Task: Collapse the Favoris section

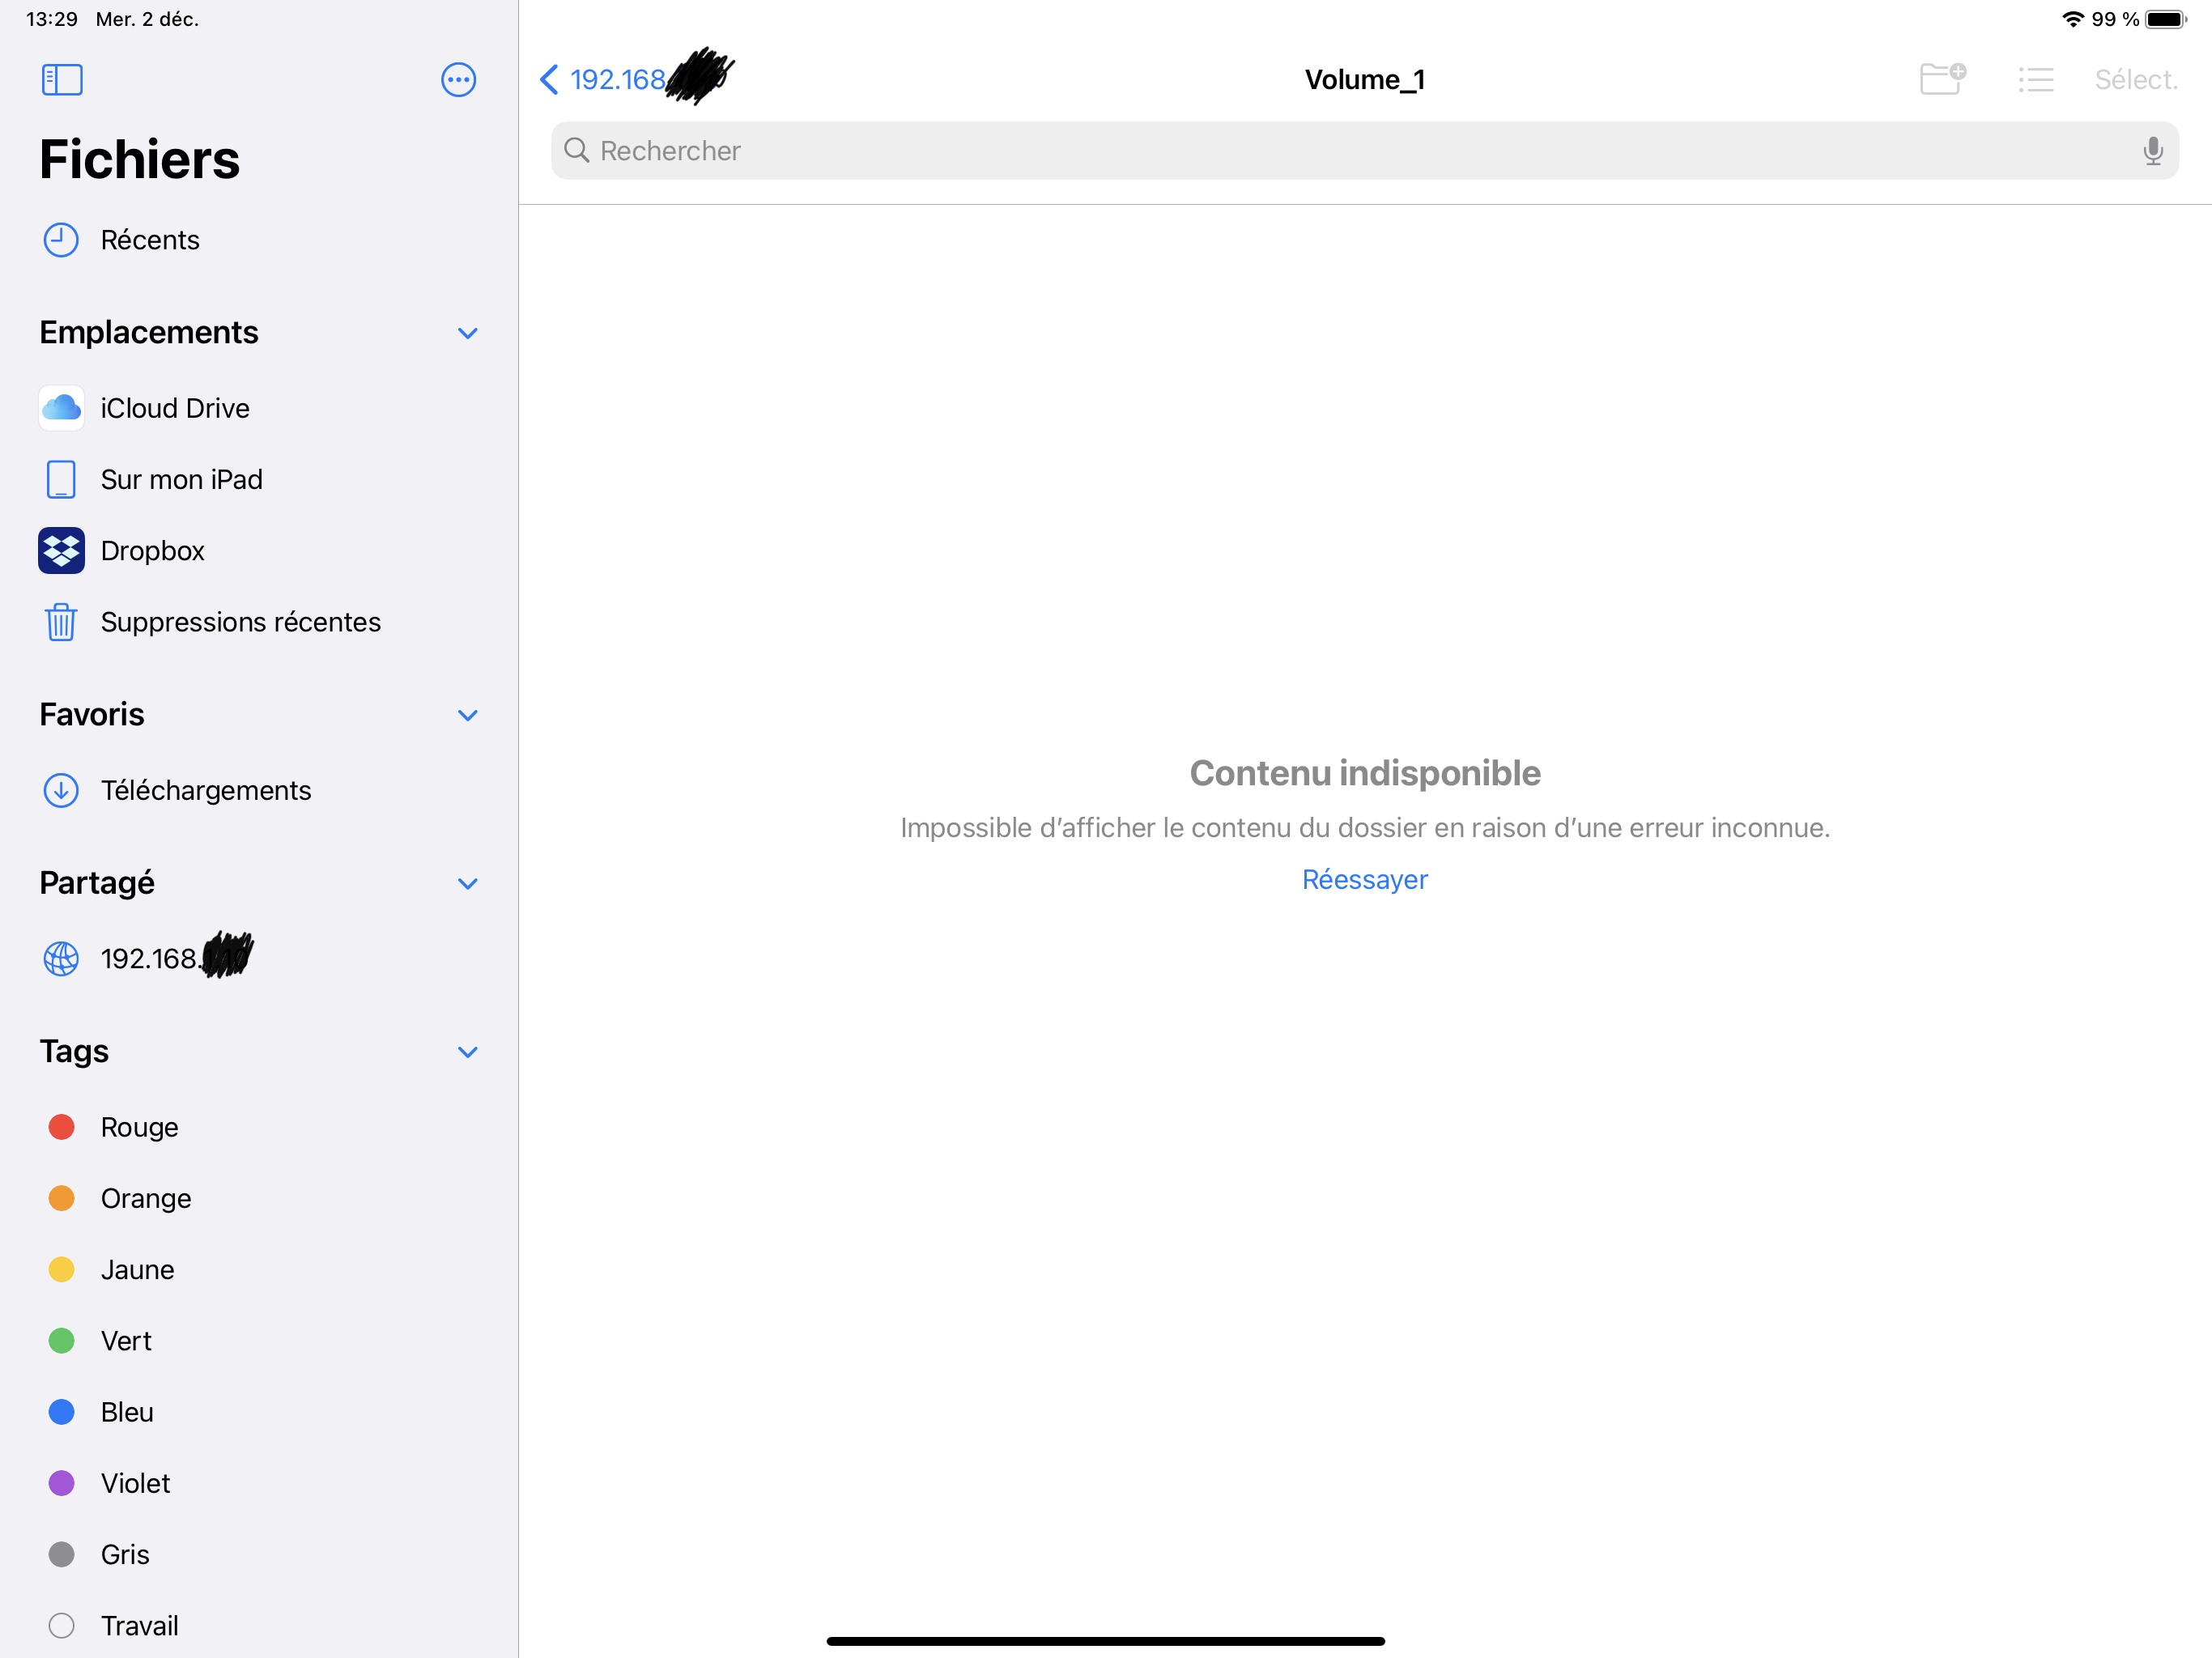Action: click(467, 715)
